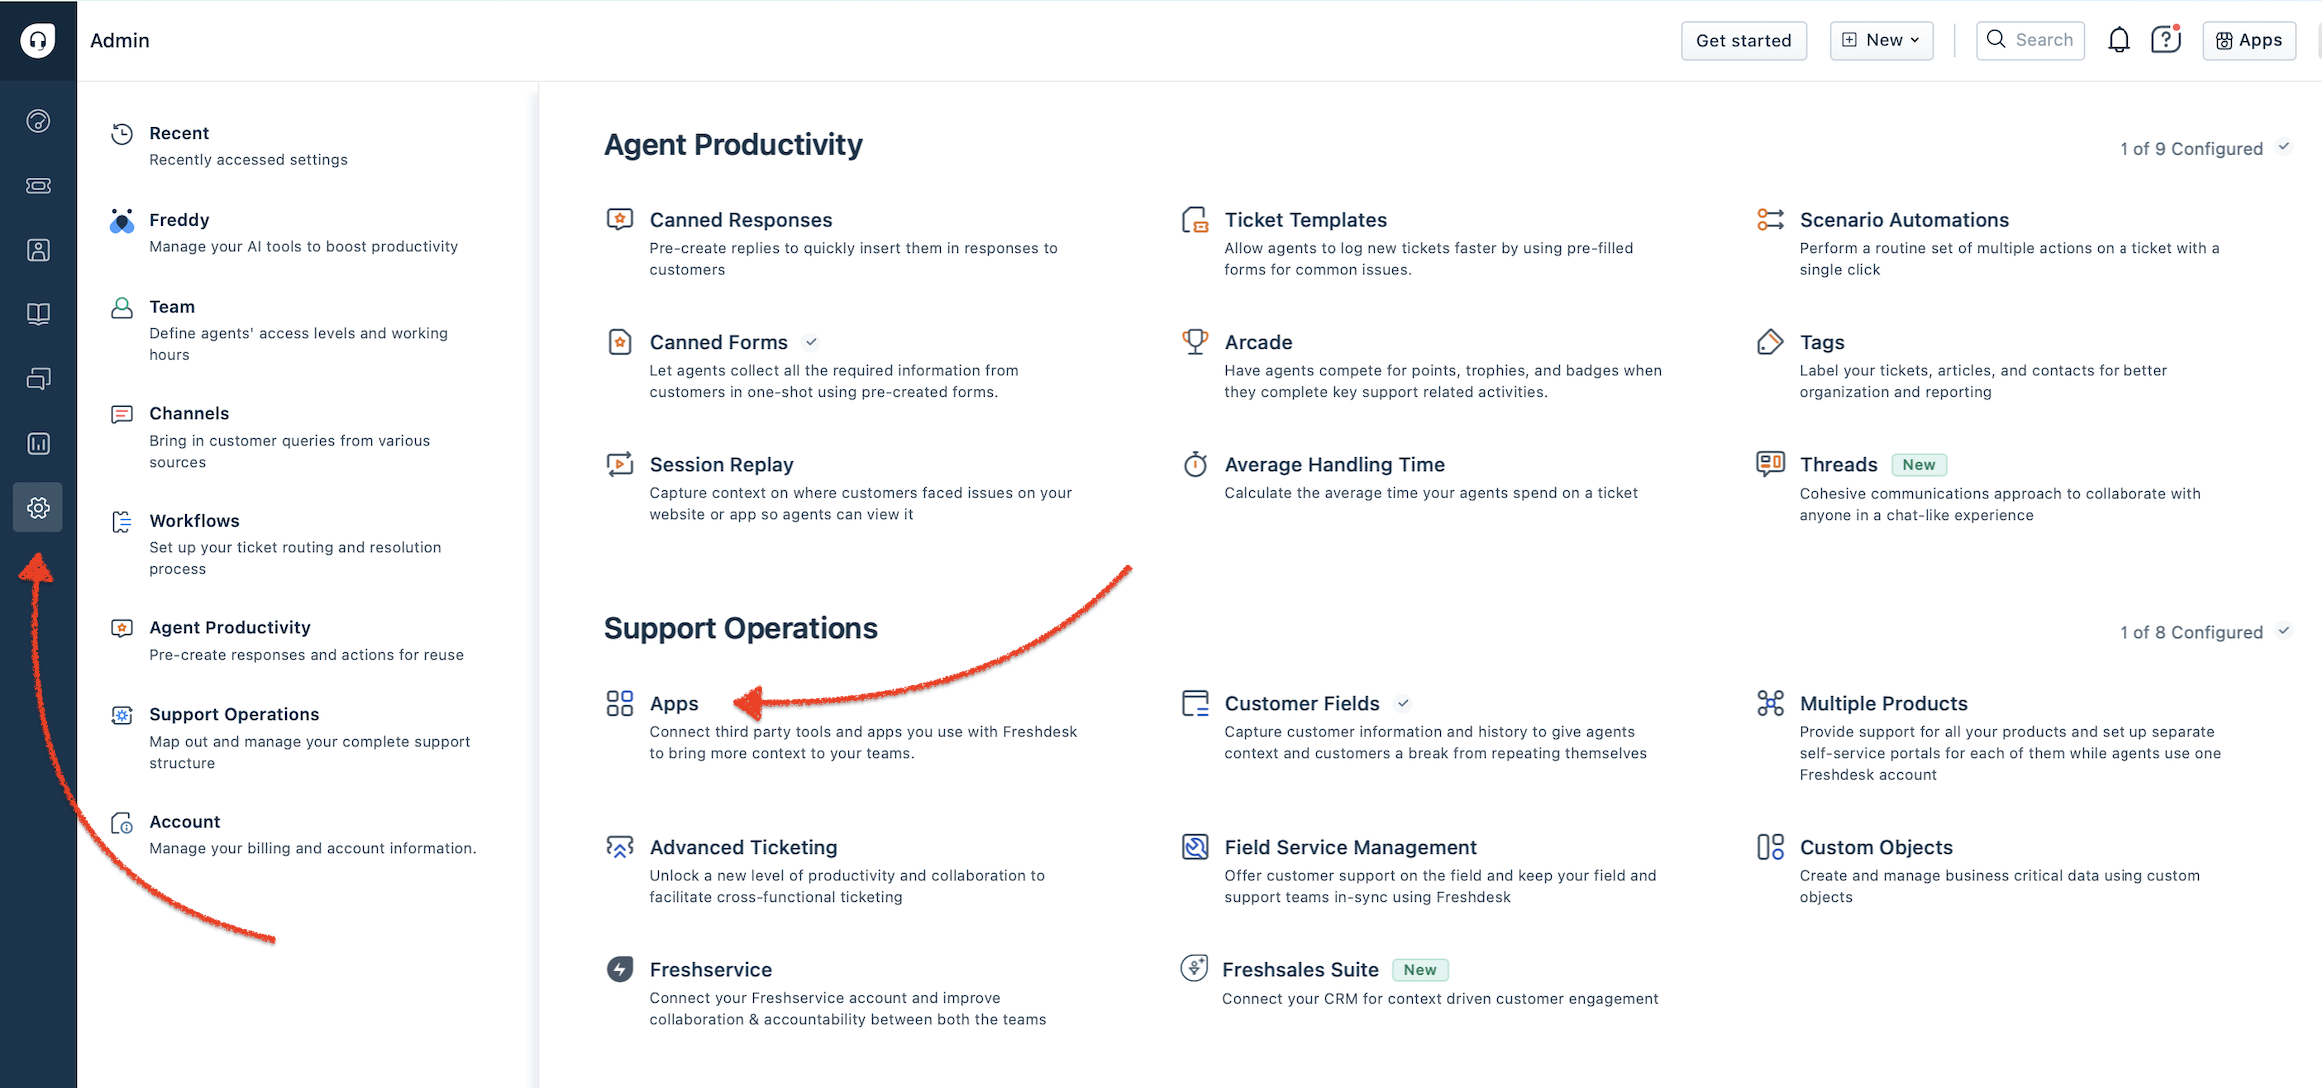
Task: Open the Dashboard icon in left sidebar
Action: point(38,121)
